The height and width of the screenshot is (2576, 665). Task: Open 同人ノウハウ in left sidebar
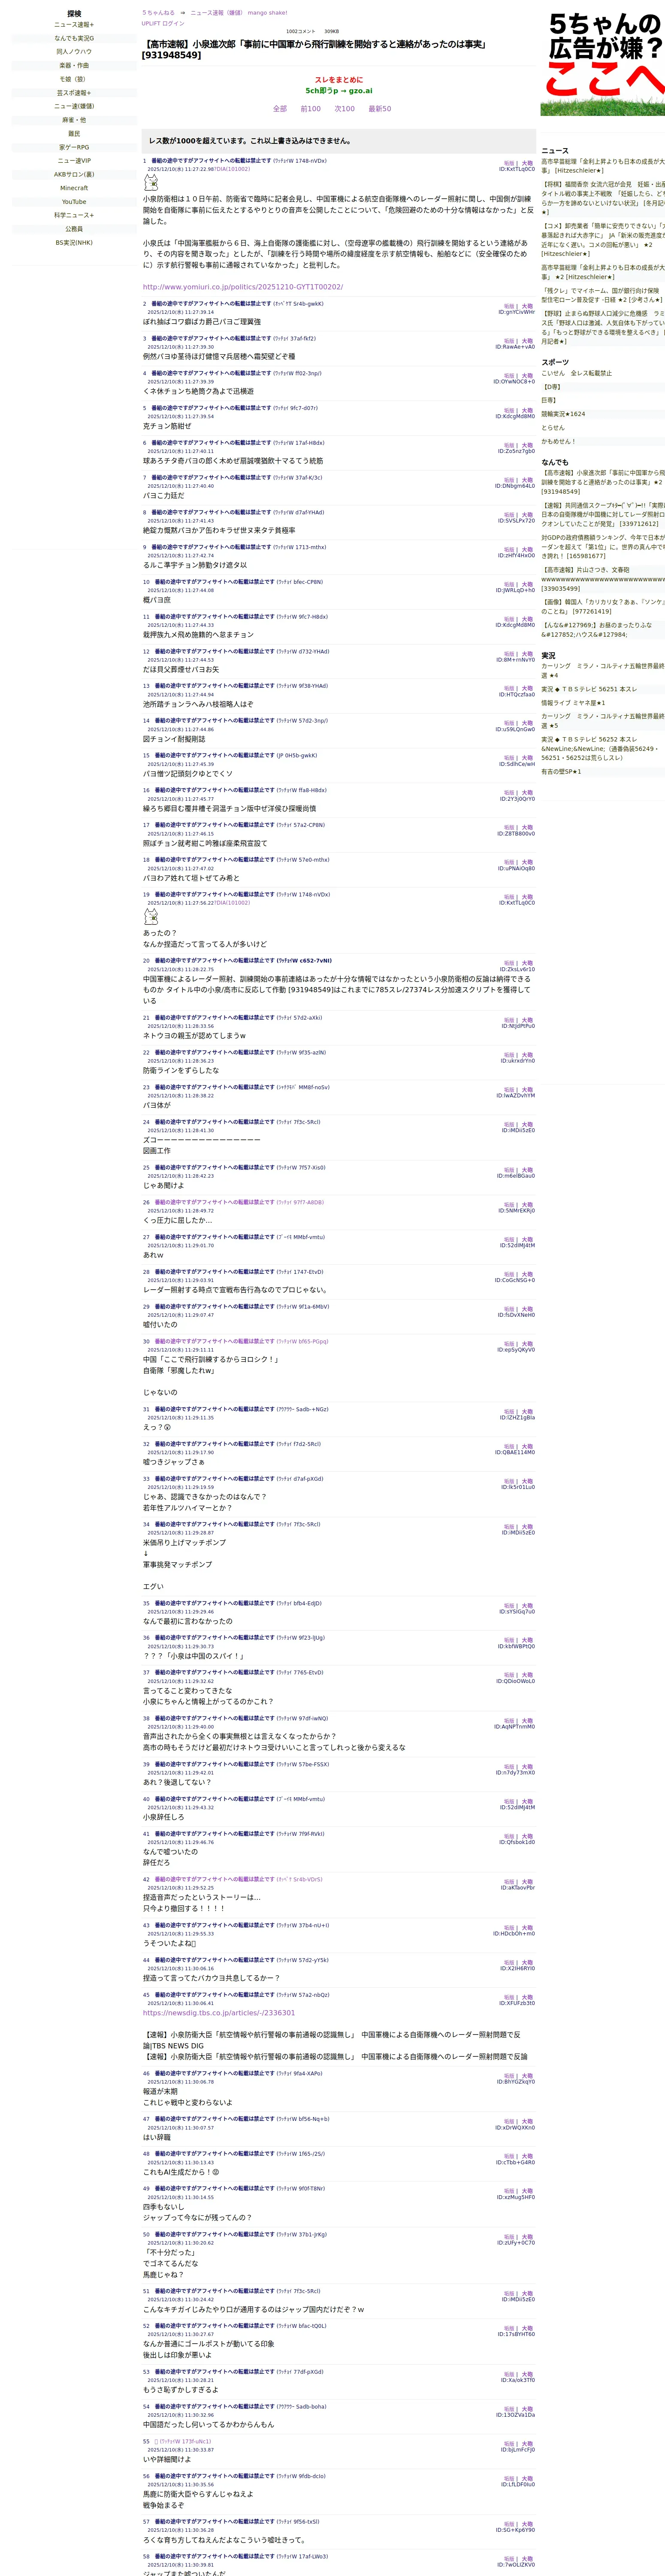click(74, 52)
